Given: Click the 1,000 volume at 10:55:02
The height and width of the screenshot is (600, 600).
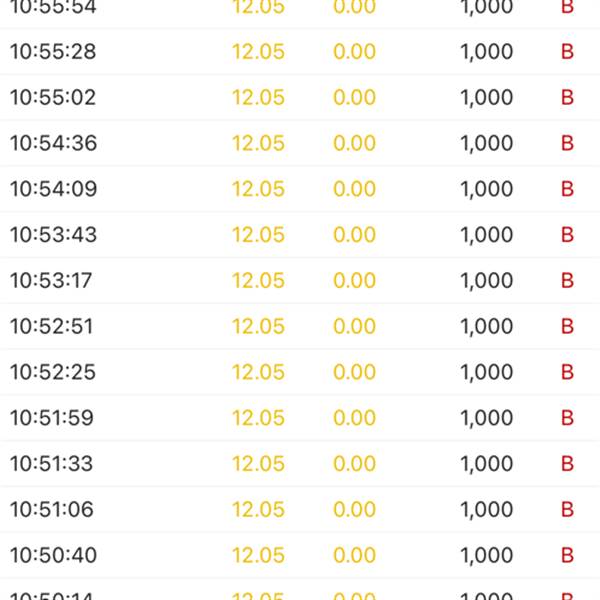Looking at the screenshot, I should pos(486,98).
